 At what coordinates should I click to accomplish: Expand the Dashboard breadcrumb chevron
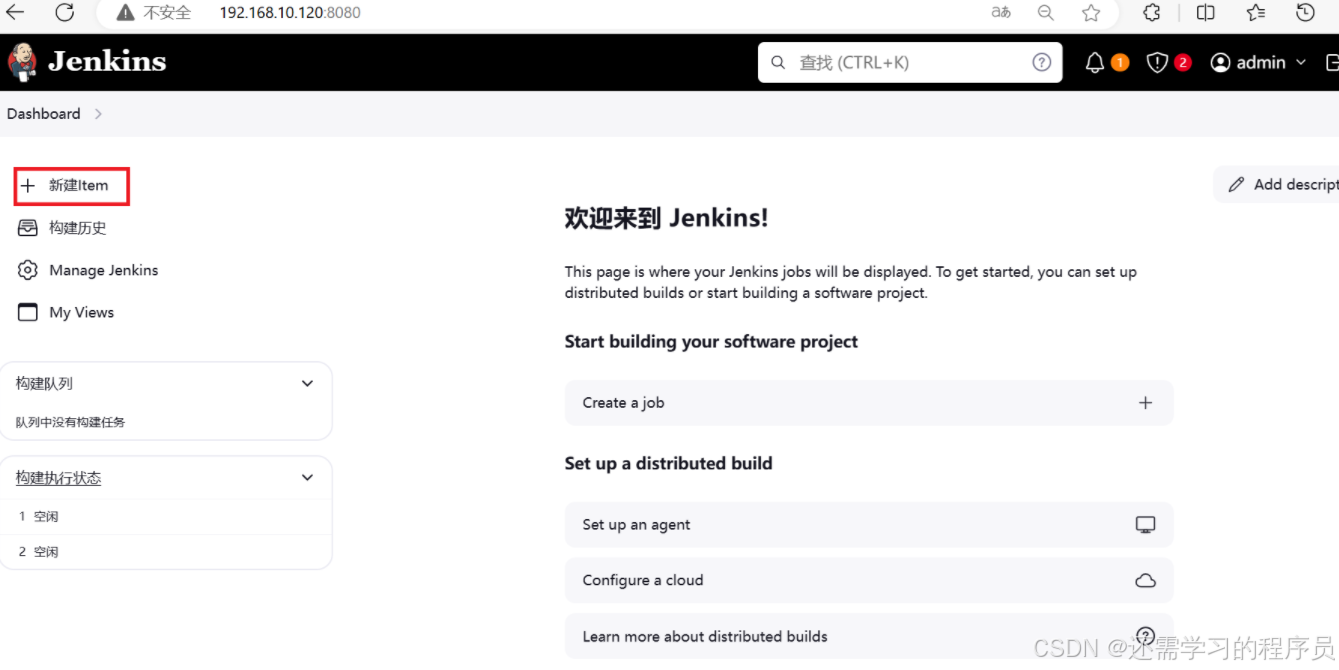tap(98, 114)
